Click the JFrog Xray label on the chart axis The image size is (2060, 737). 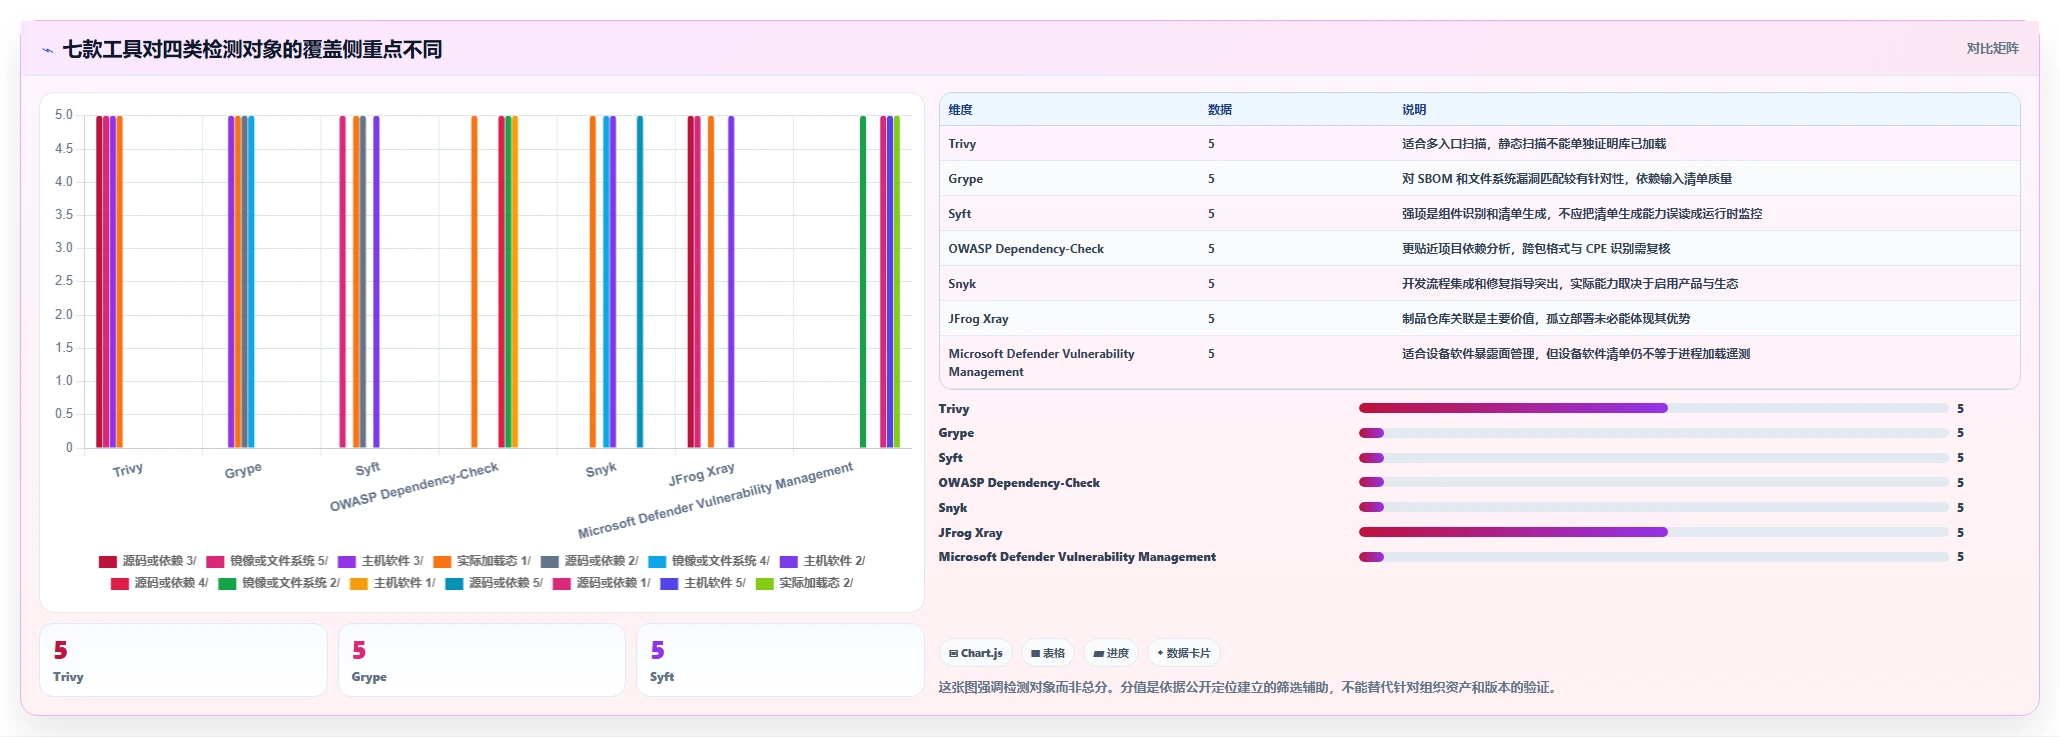click(702, 474)
